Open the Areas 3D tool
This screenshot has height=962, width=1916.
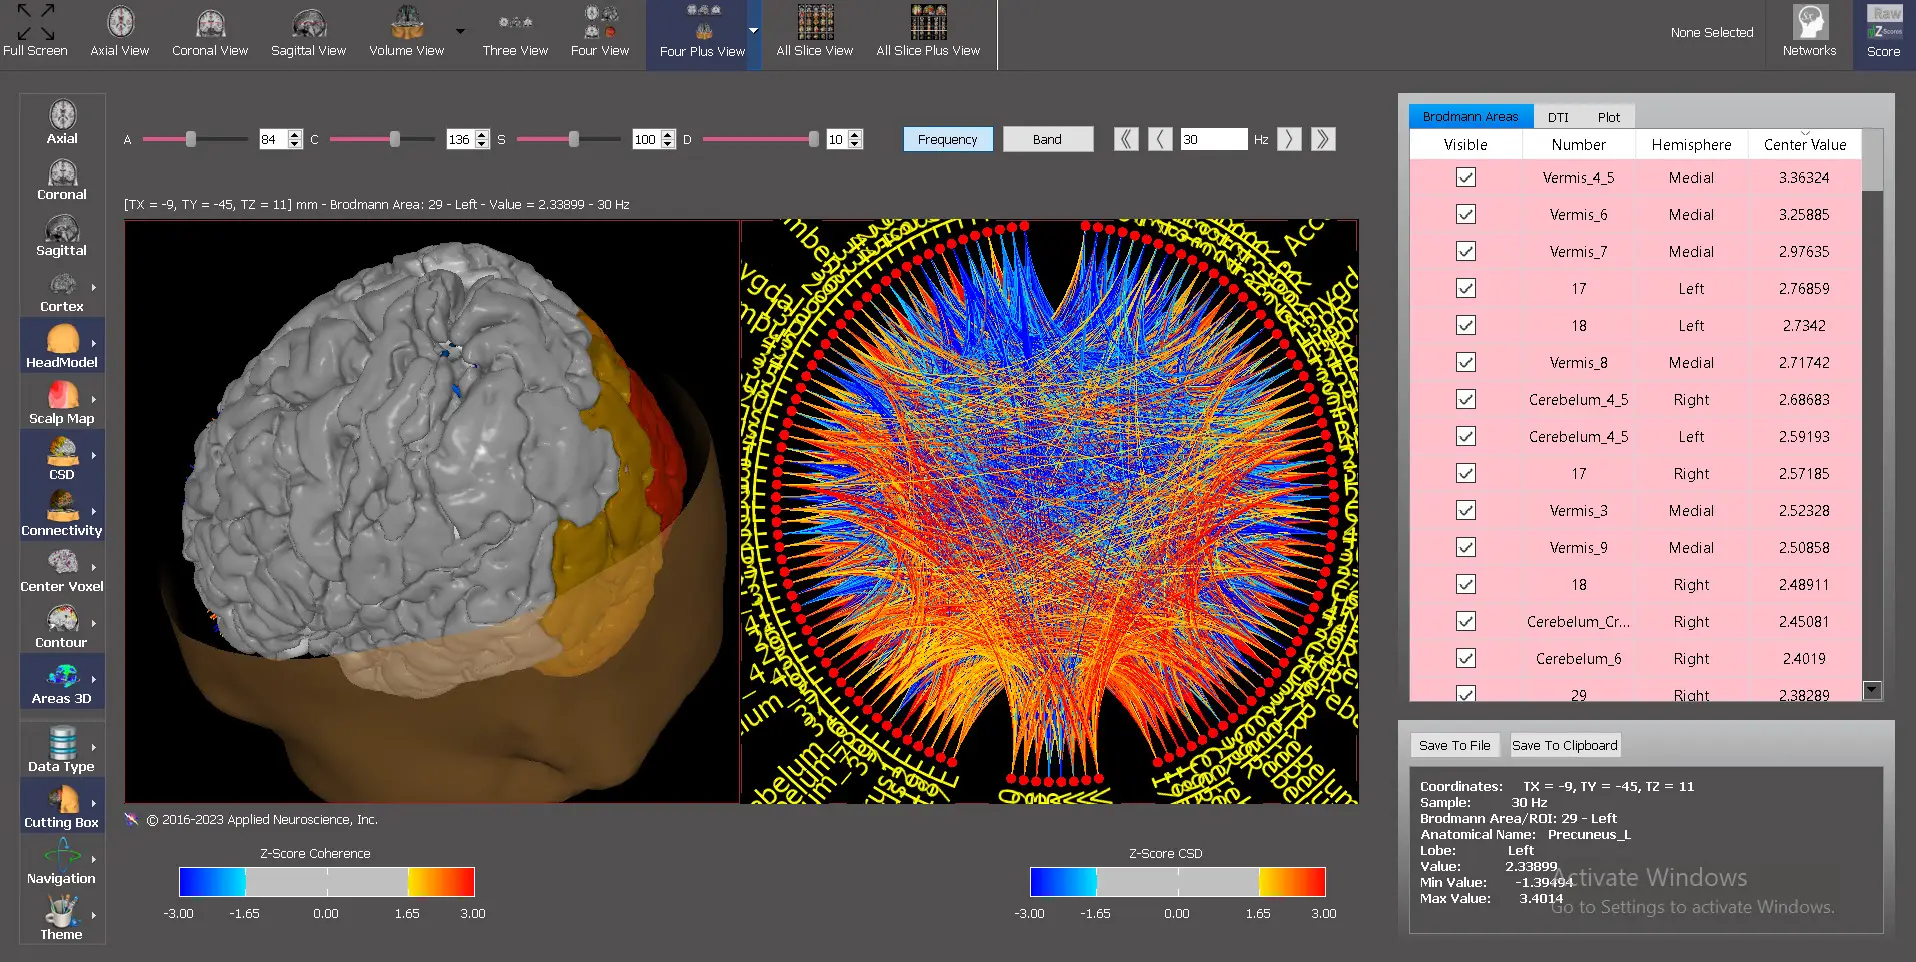point(62,683)
